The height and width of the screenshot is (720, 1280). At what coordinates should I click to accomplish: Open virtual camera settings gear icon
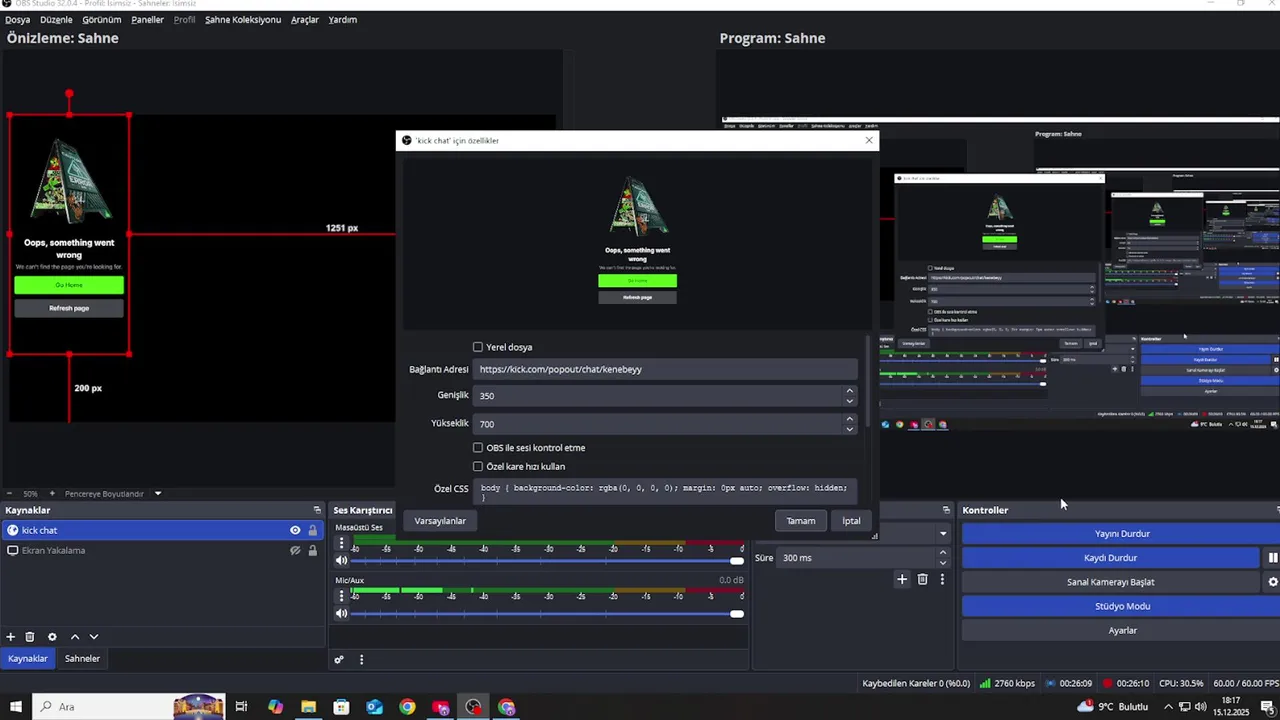(x=1273, y=582)
